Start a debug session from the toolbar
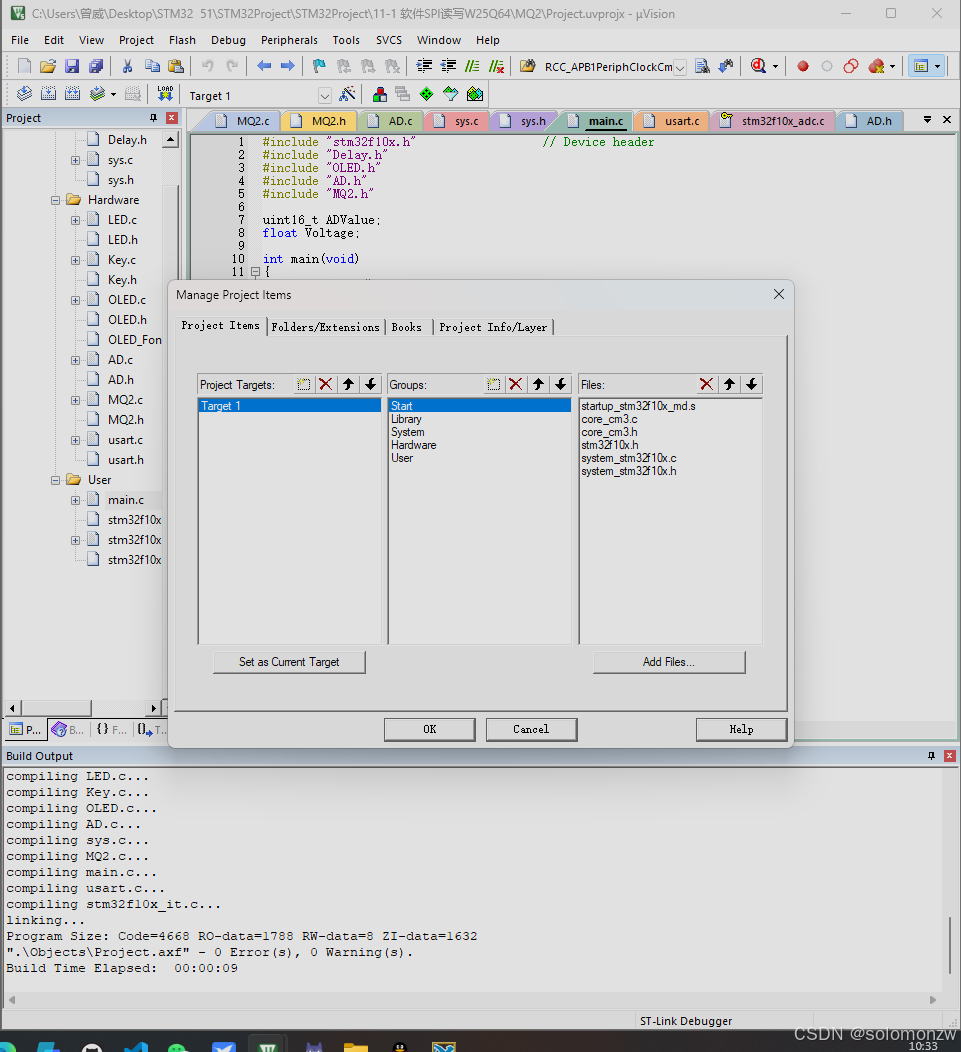 point(757,68)
